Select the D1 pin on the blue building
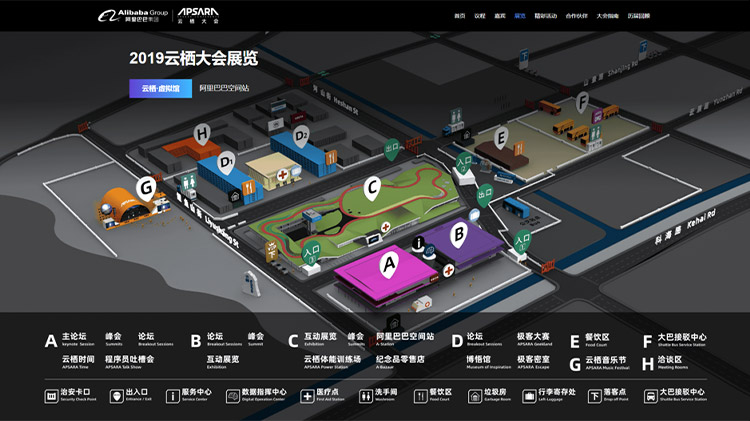 (x=225, y=164)
